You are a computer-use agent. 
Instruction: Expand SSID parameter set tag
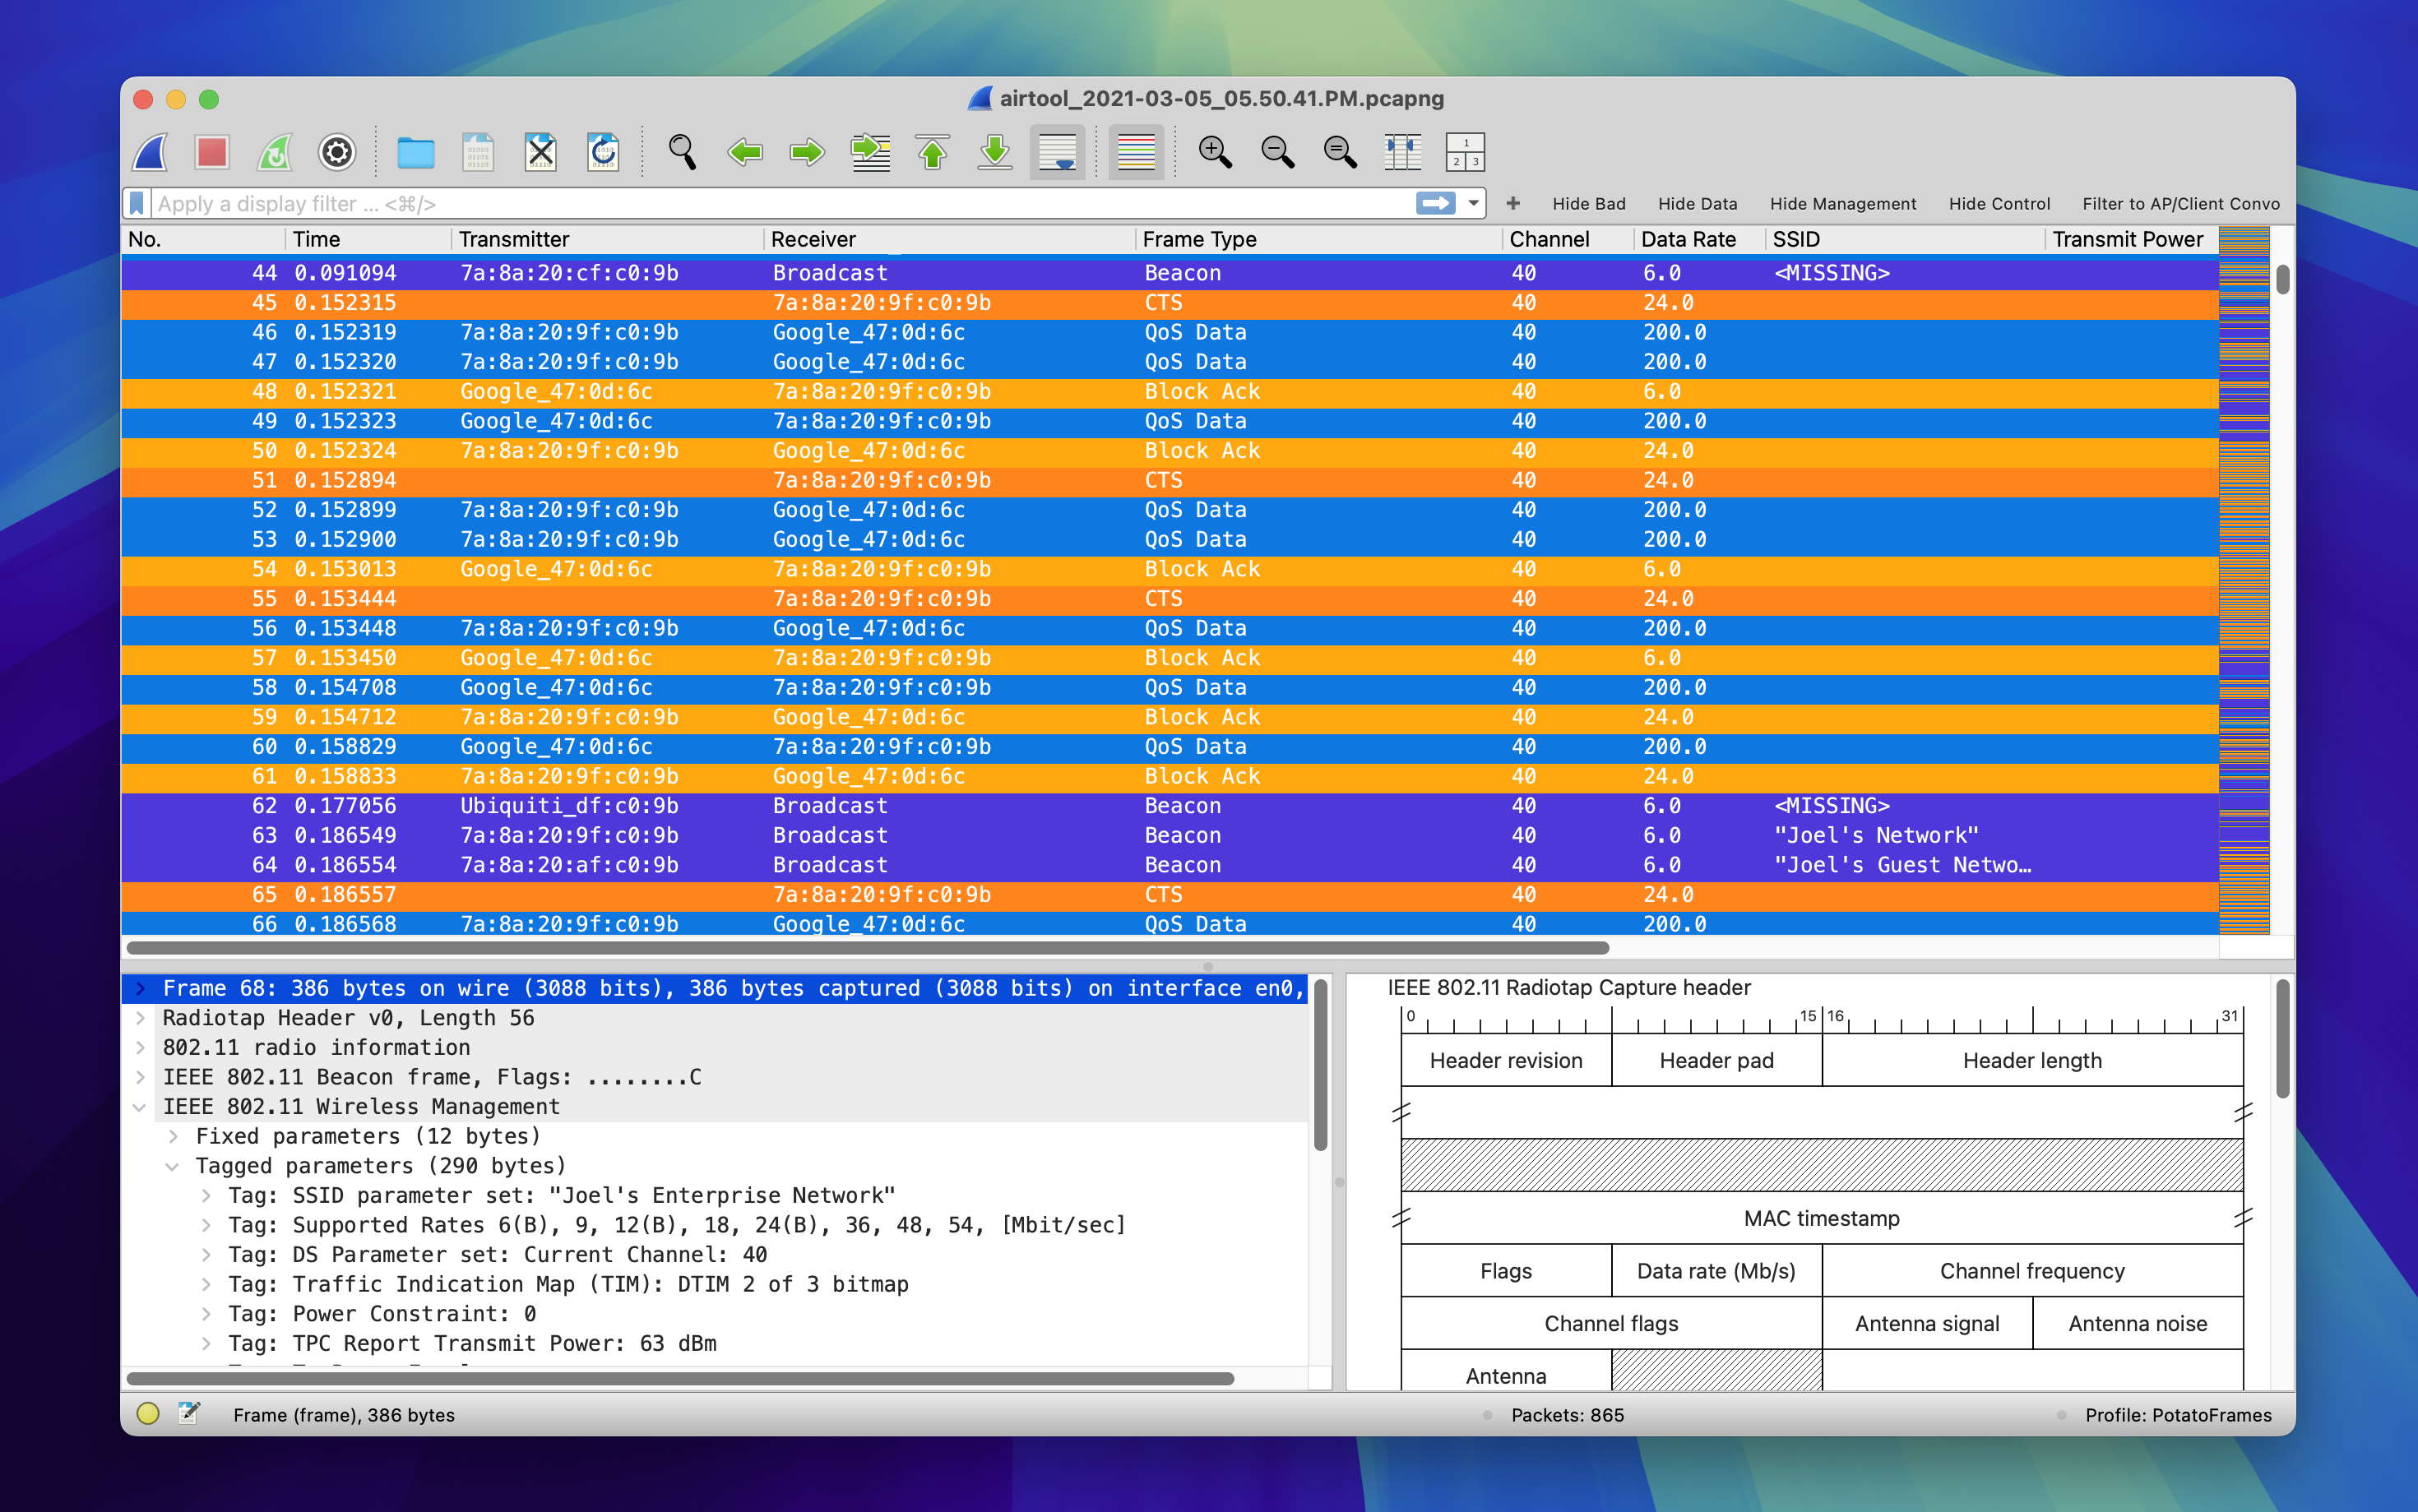[206, 1196]
